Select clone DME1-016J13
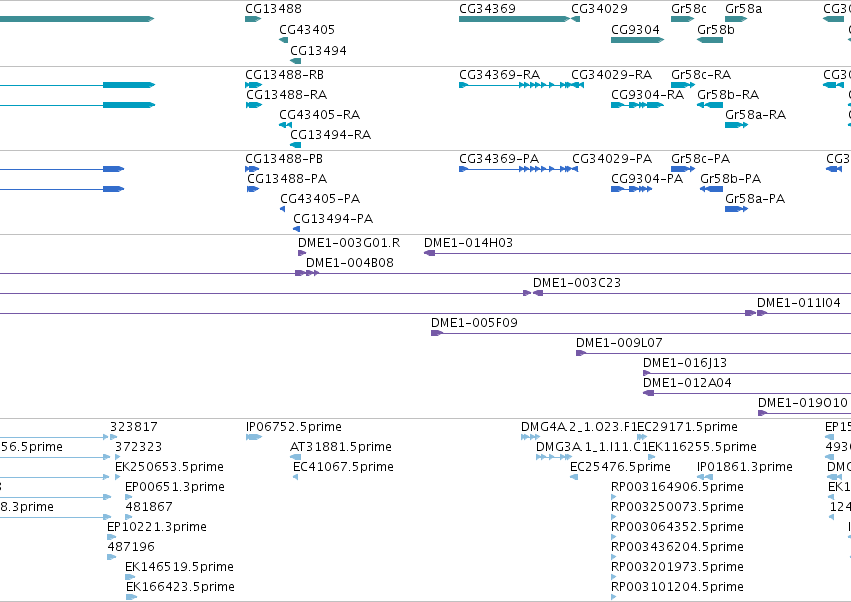Screen dimensions: 851x602 747,373
